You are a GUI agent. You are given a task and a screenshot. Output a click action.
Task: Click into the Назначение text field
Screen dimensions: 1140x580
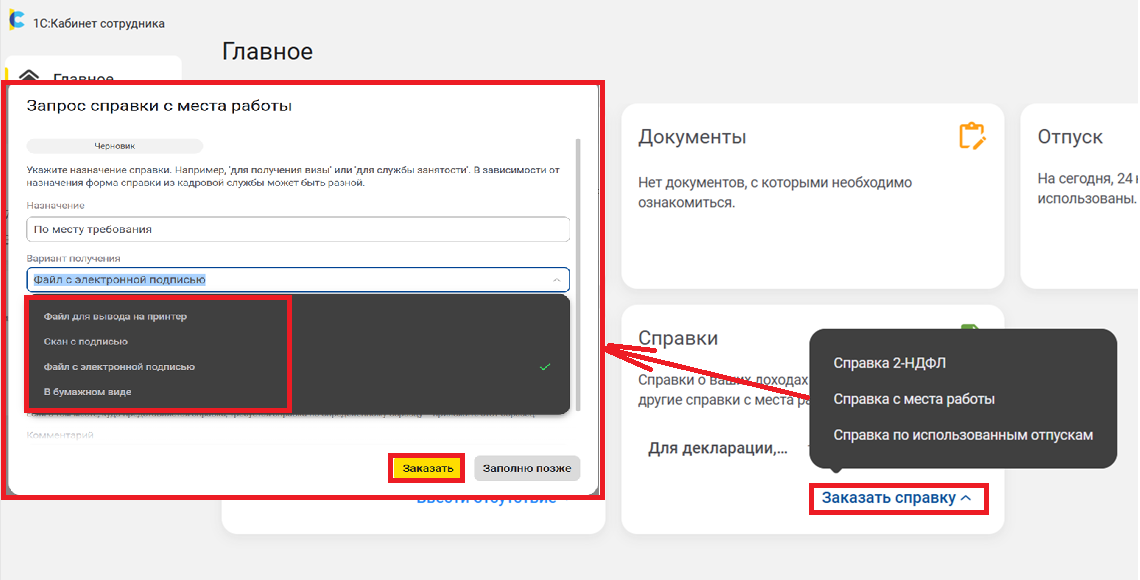[x=297, y=229]
